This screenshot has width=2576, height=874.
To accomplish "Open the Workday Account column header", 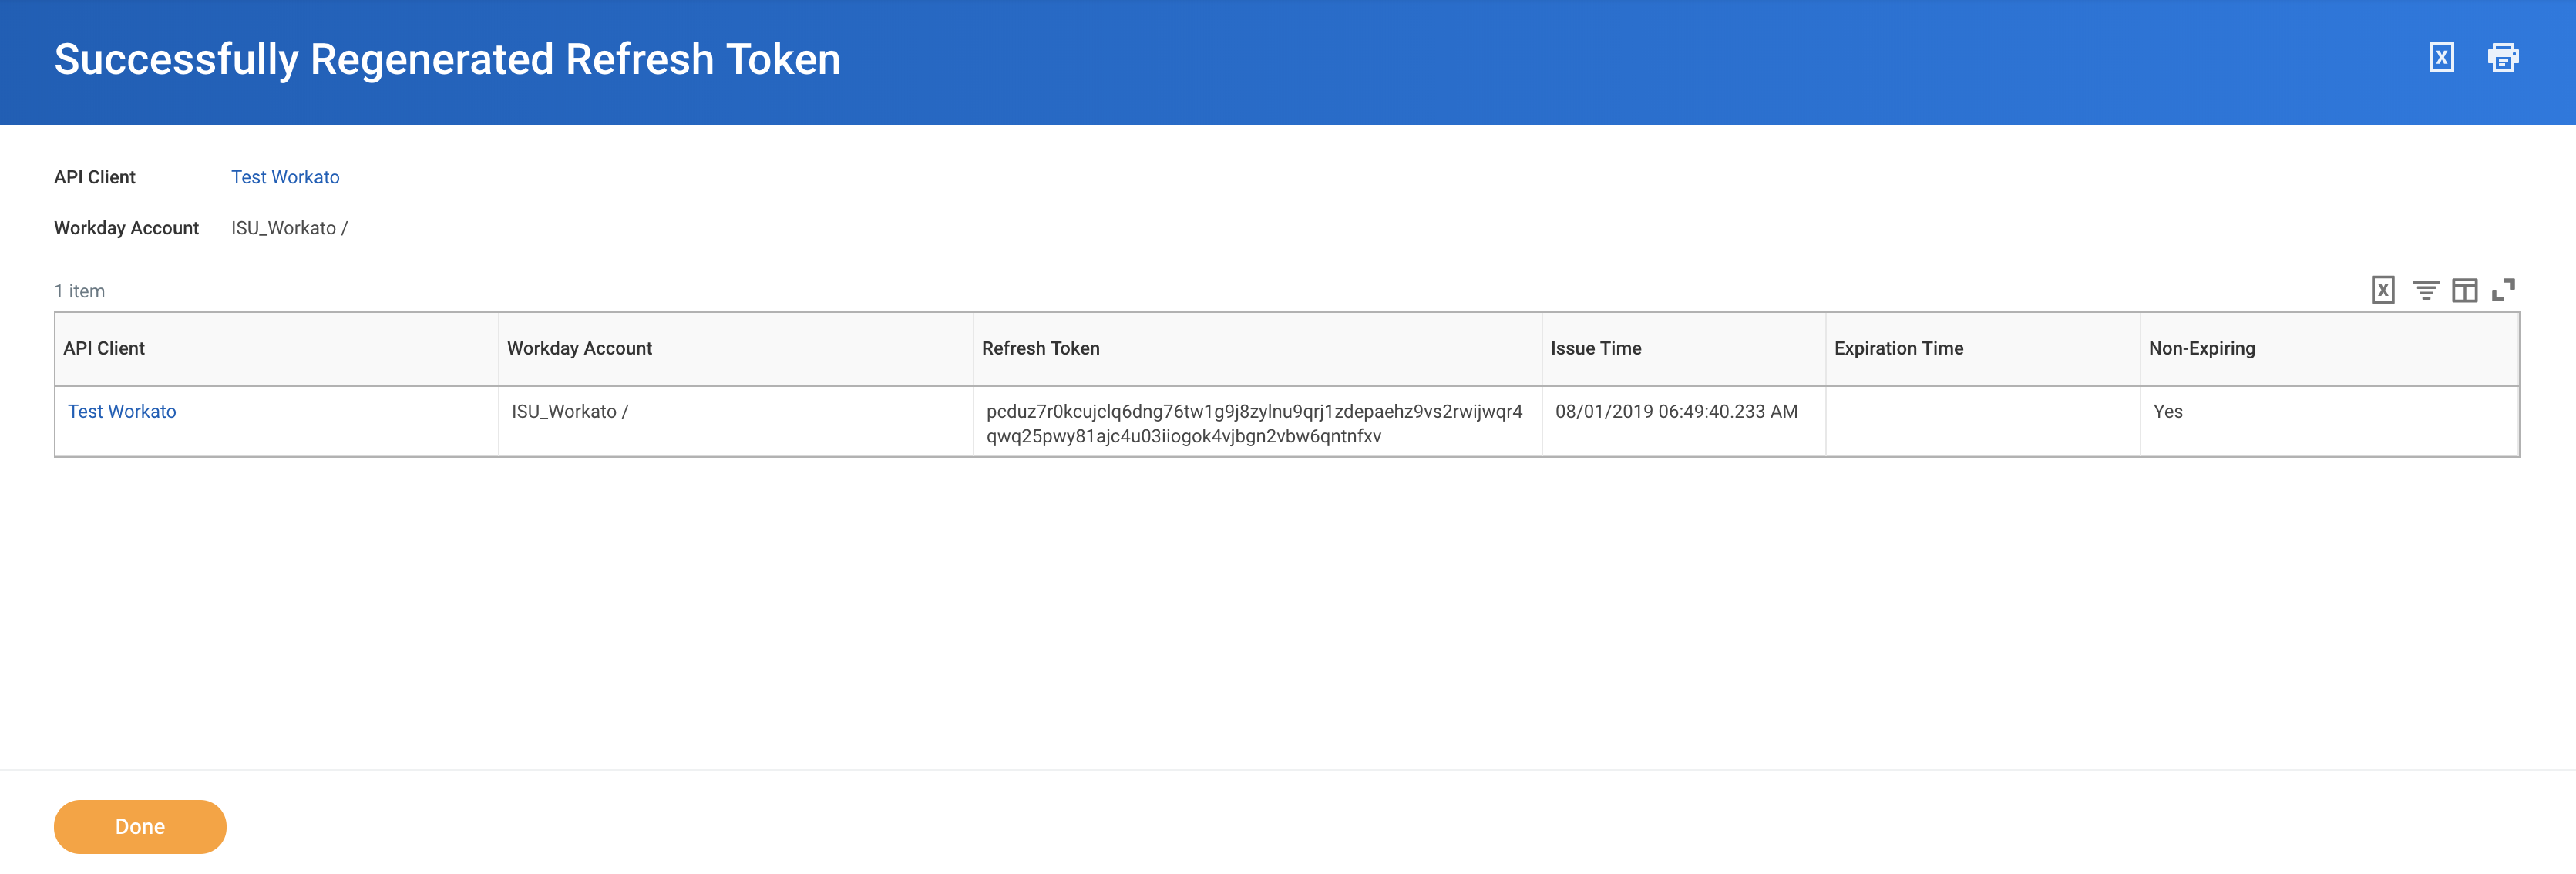I will (x=580, y=348).
